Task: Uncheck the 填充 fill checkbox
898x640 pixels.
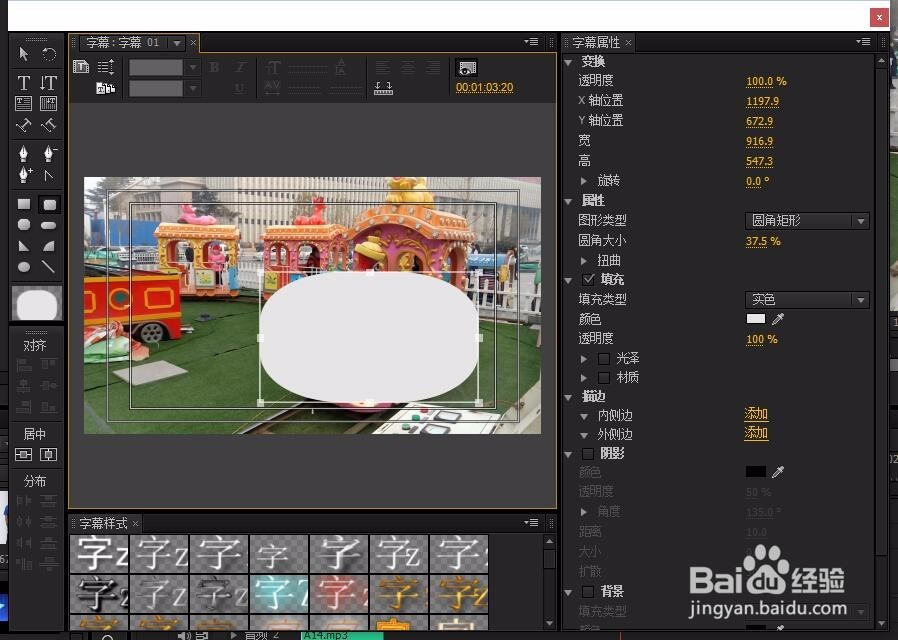Action: pyautogui.click(x=588, y=279)
